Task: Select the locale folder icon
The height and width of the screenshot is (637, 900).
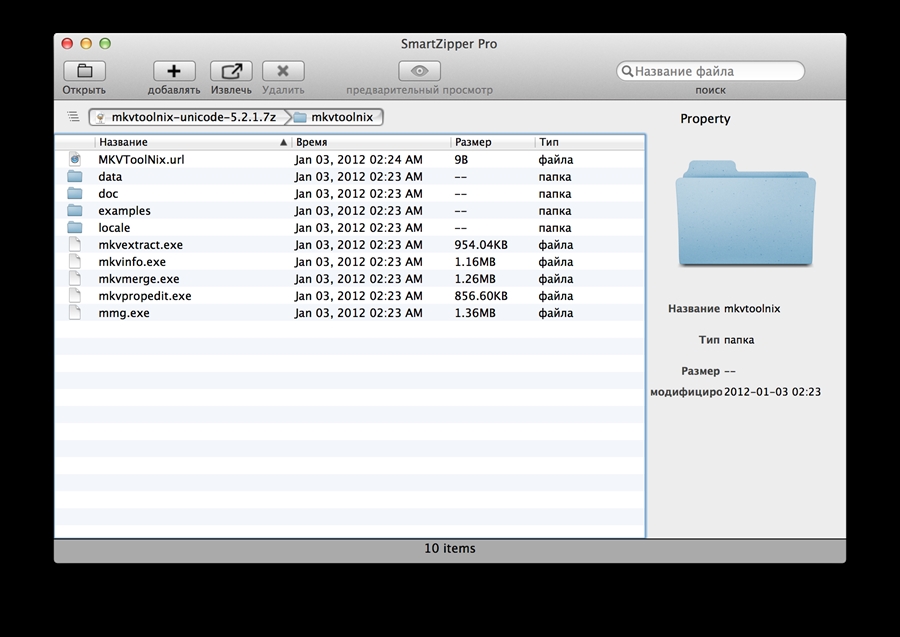Action: click(x=75, y=228)
